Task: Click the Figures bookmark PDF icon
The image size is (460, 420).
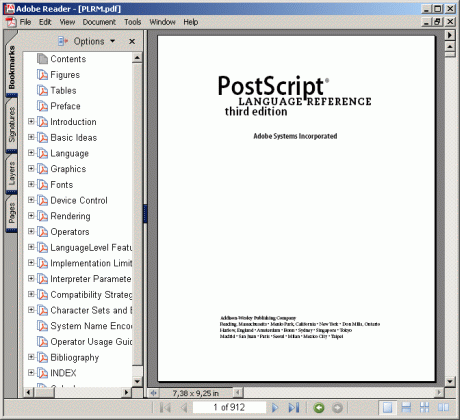Action: [42, 75]
